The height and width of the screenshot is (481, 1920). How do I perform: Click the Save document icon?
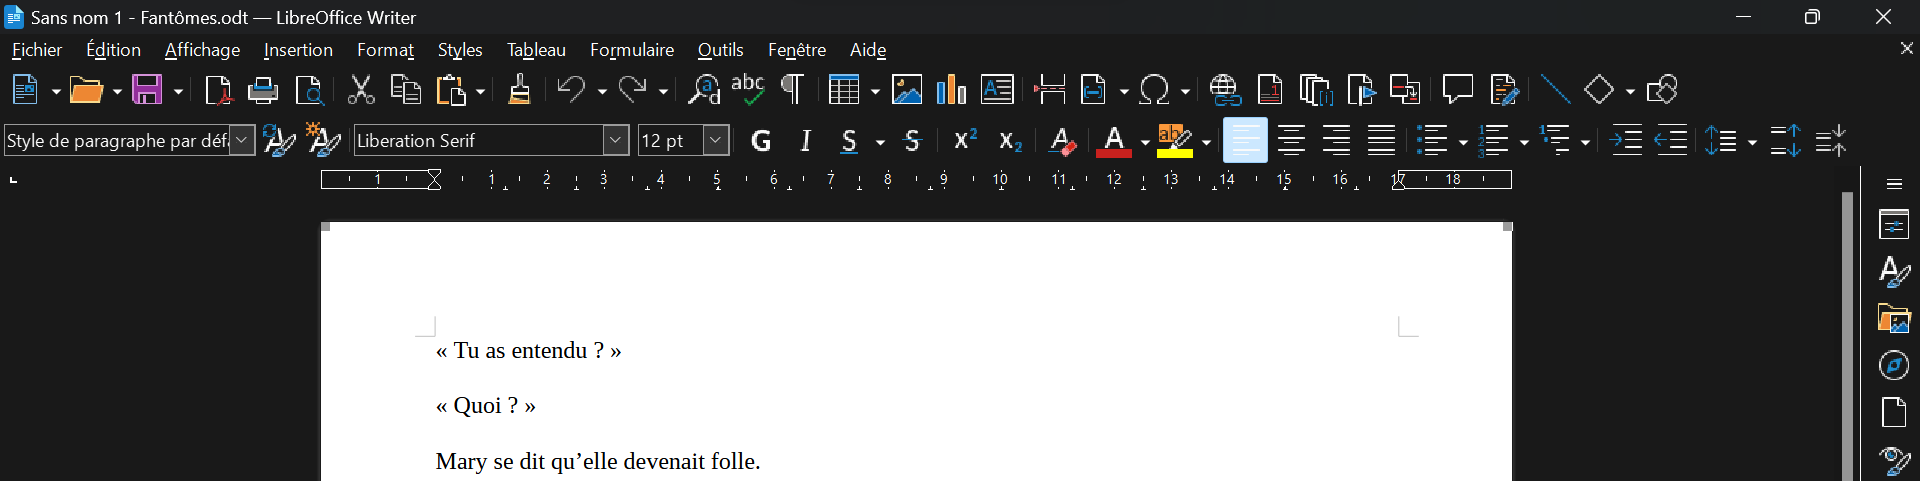tap(148, 90)
